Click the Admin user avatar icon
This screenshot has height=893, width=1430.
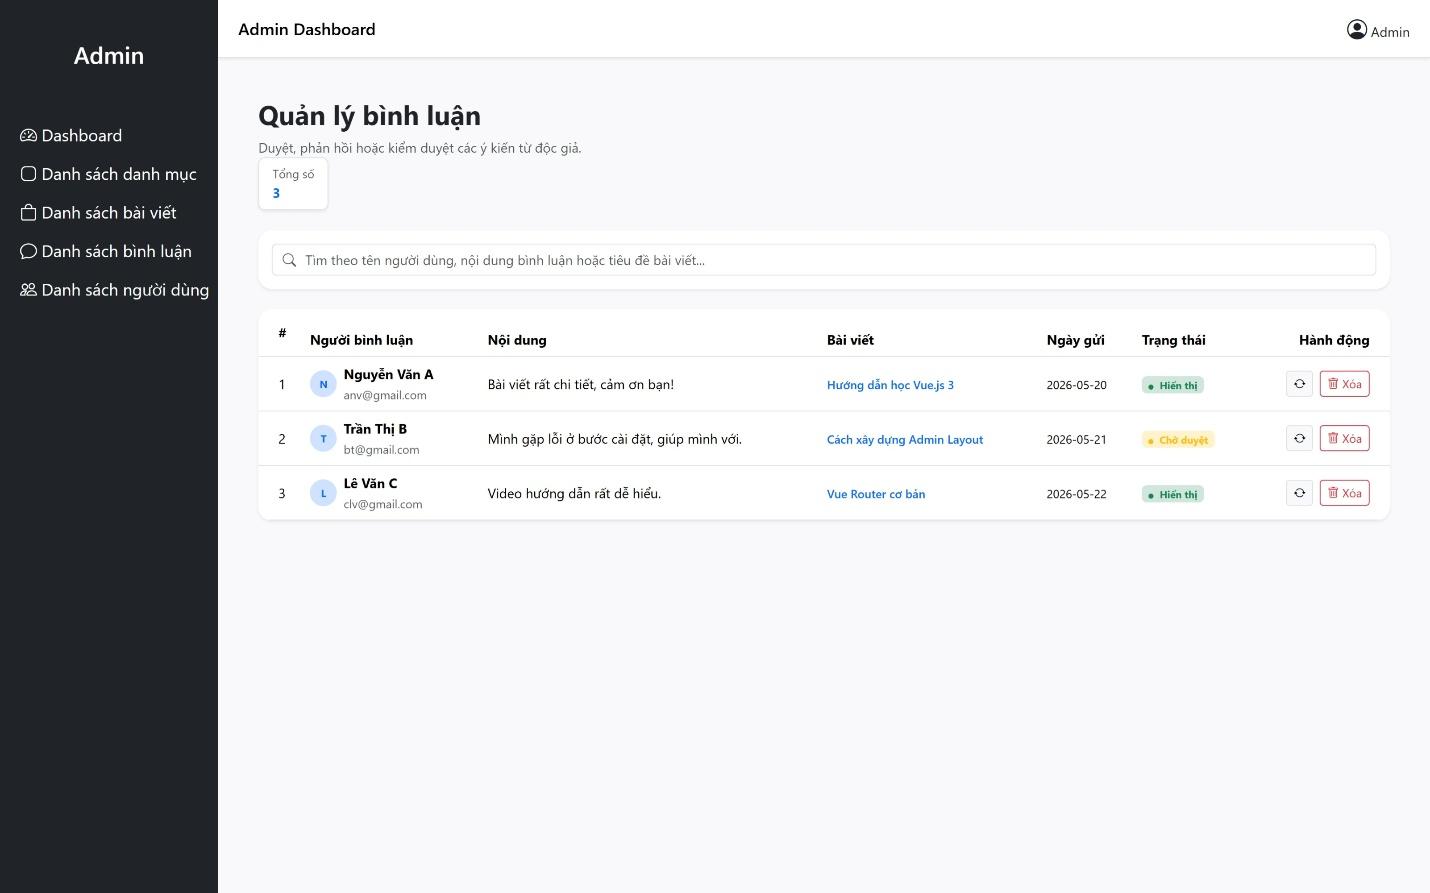pos(1357,30)
